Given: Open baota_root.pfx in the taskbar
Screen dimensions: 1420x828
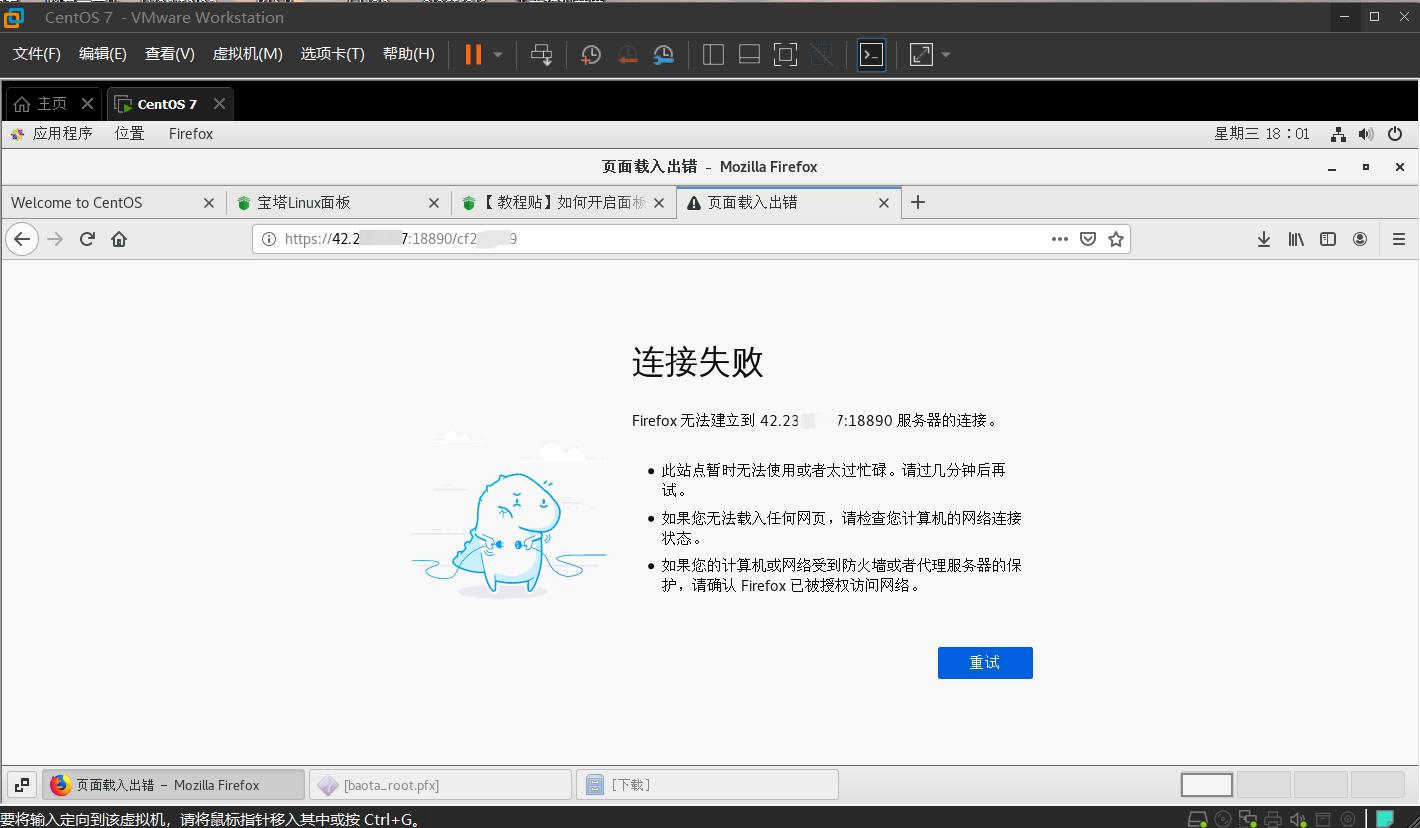Looking at the screenshot, I should (440, 785).
